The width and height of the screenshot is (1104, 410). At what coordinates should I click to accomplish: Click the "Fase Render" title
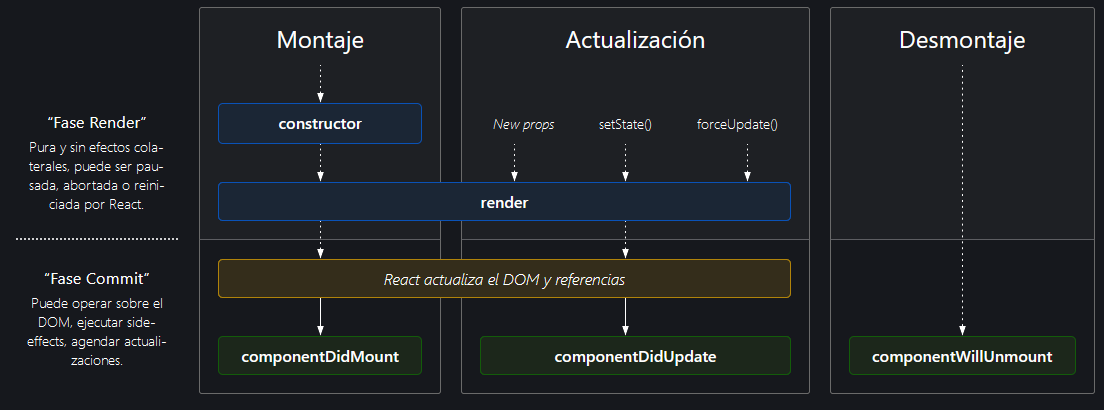[x=96, y=123]
